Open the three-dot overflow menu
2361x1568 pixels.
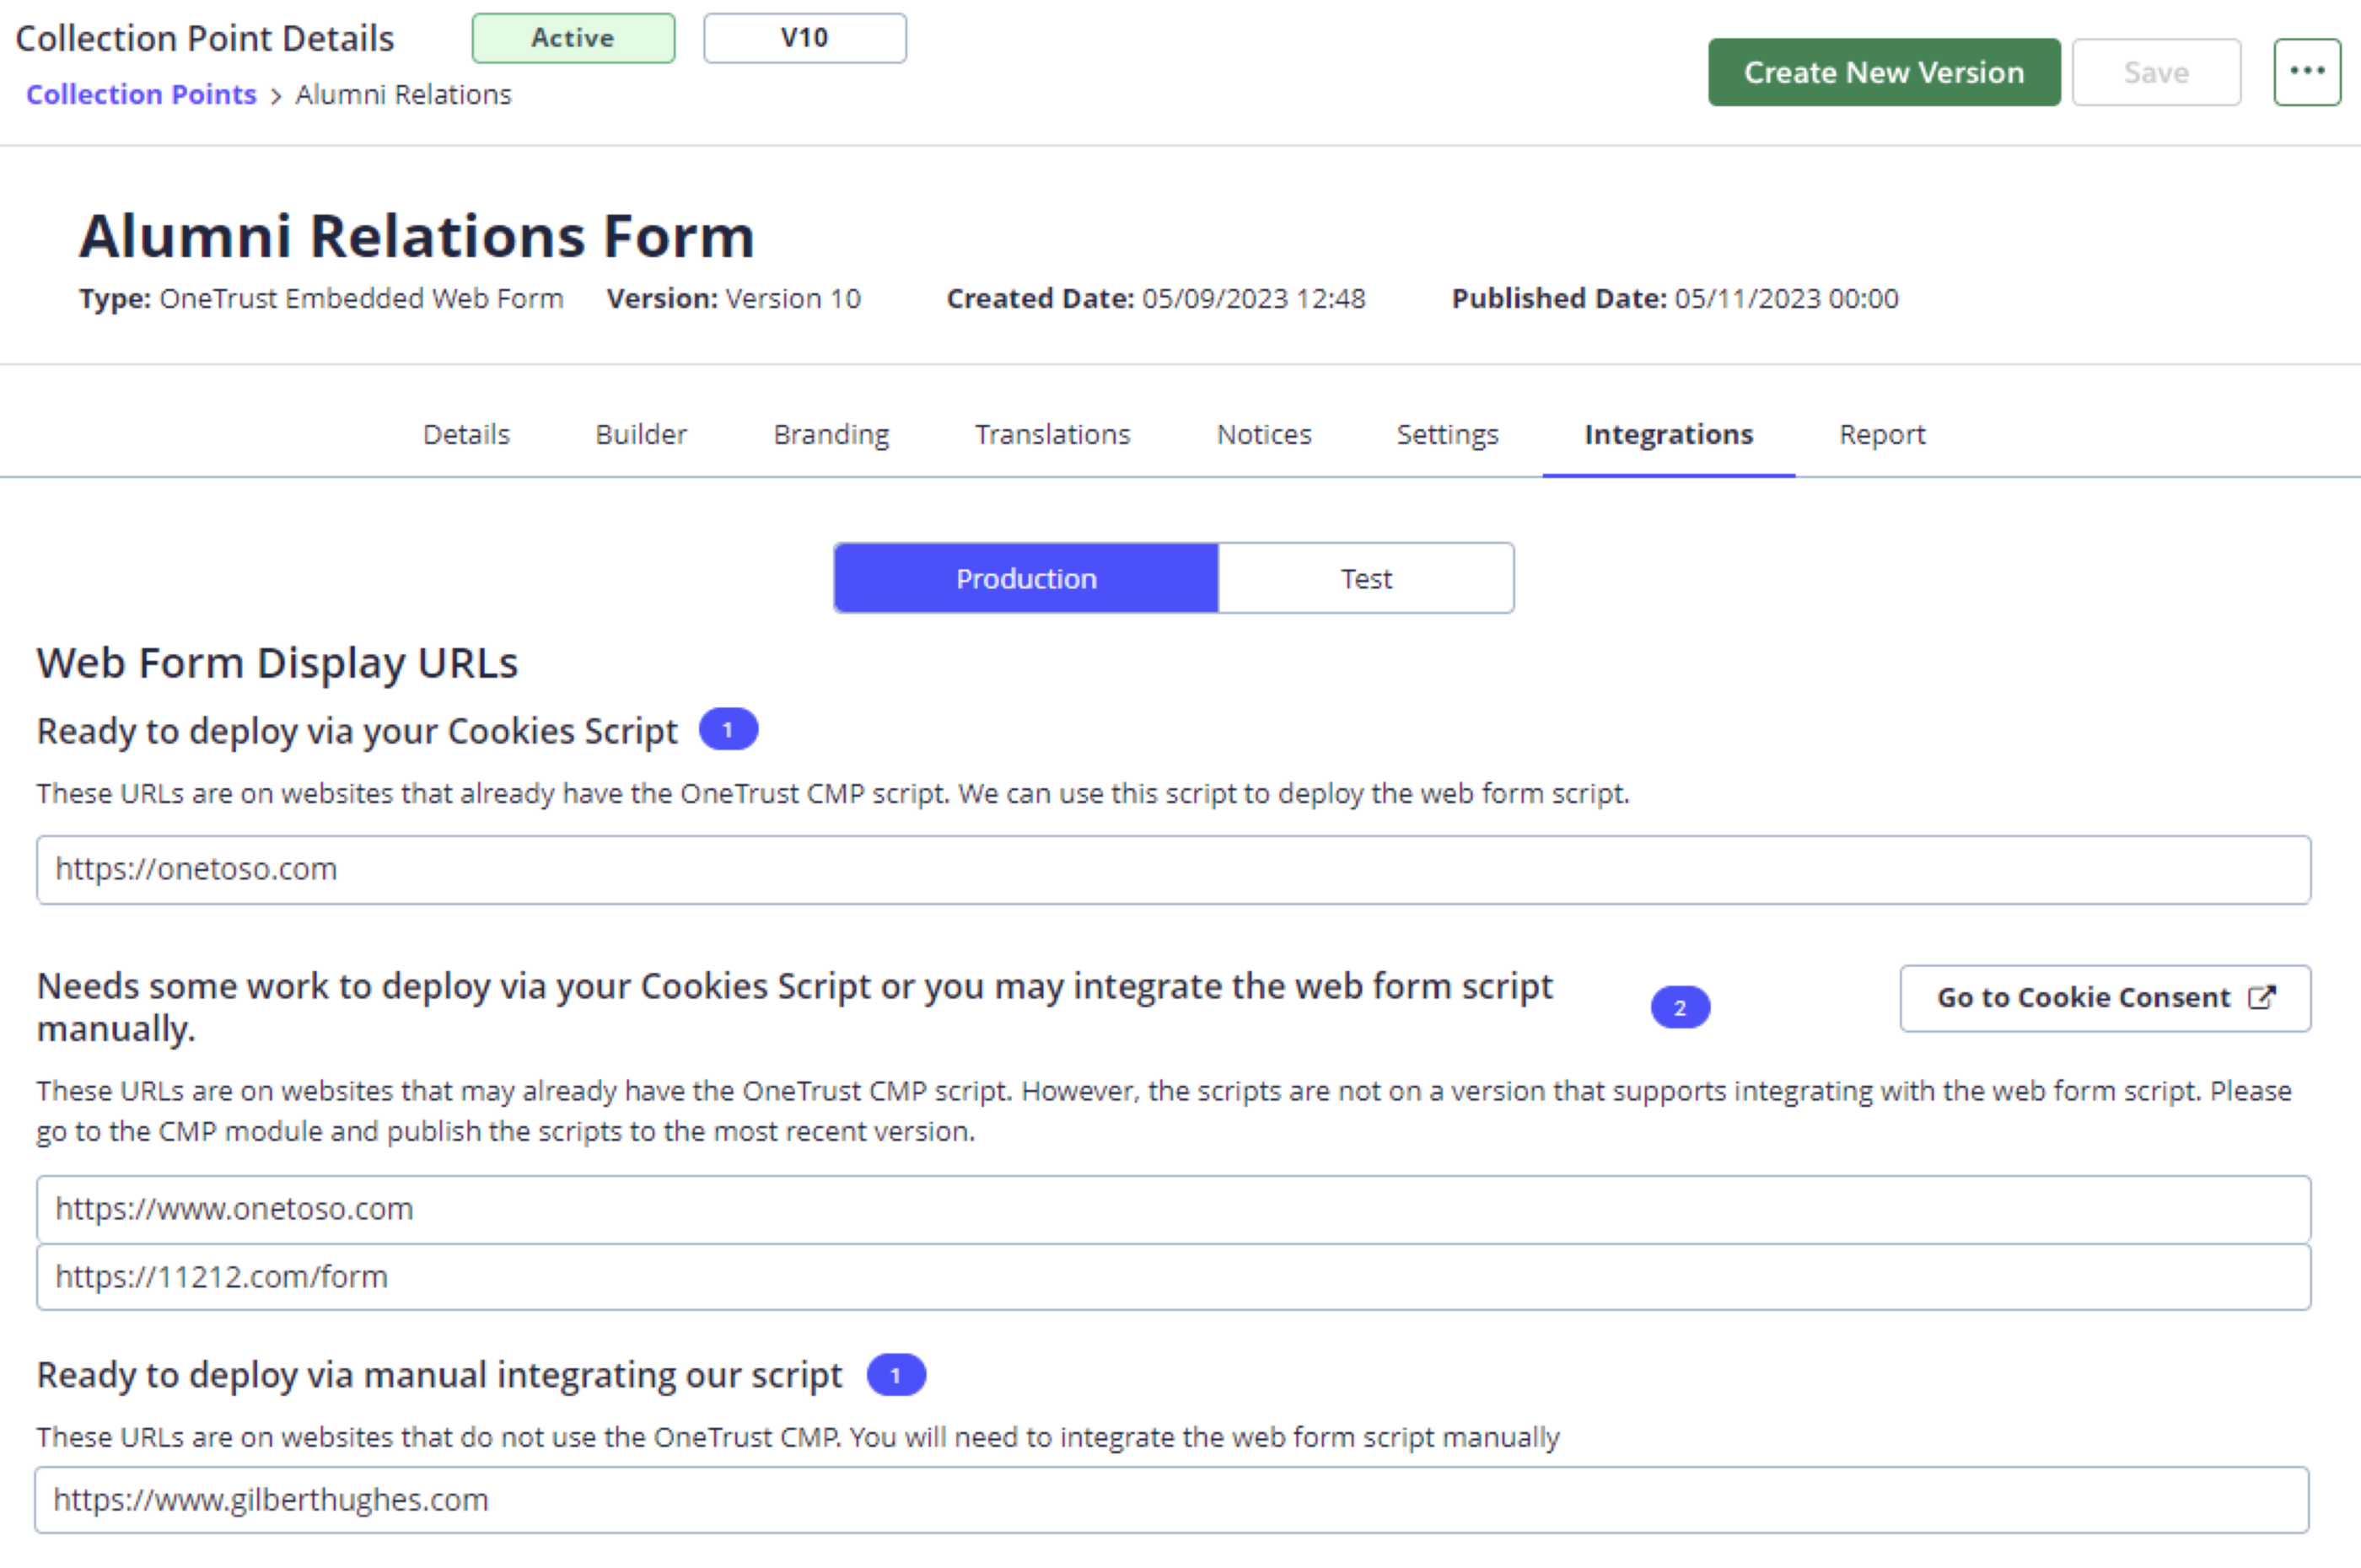2307,70
